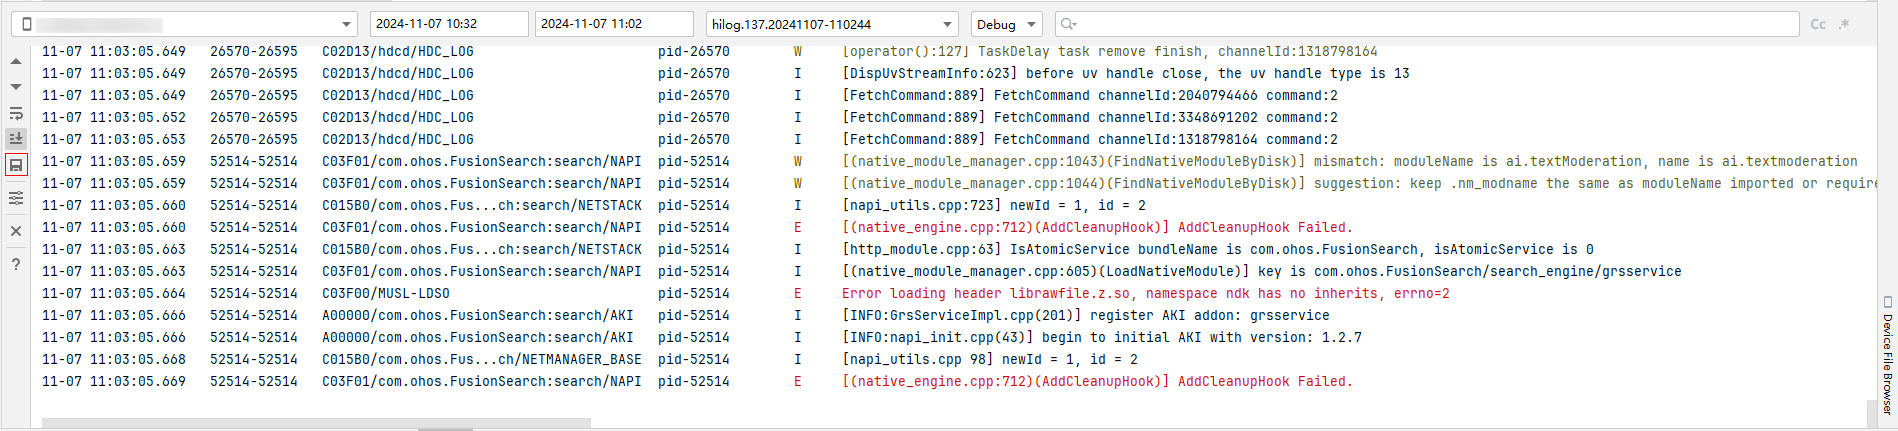The image size is (1898, 431).
Task: Click the up arrow in the log sidebar
Action: point(16,62)
